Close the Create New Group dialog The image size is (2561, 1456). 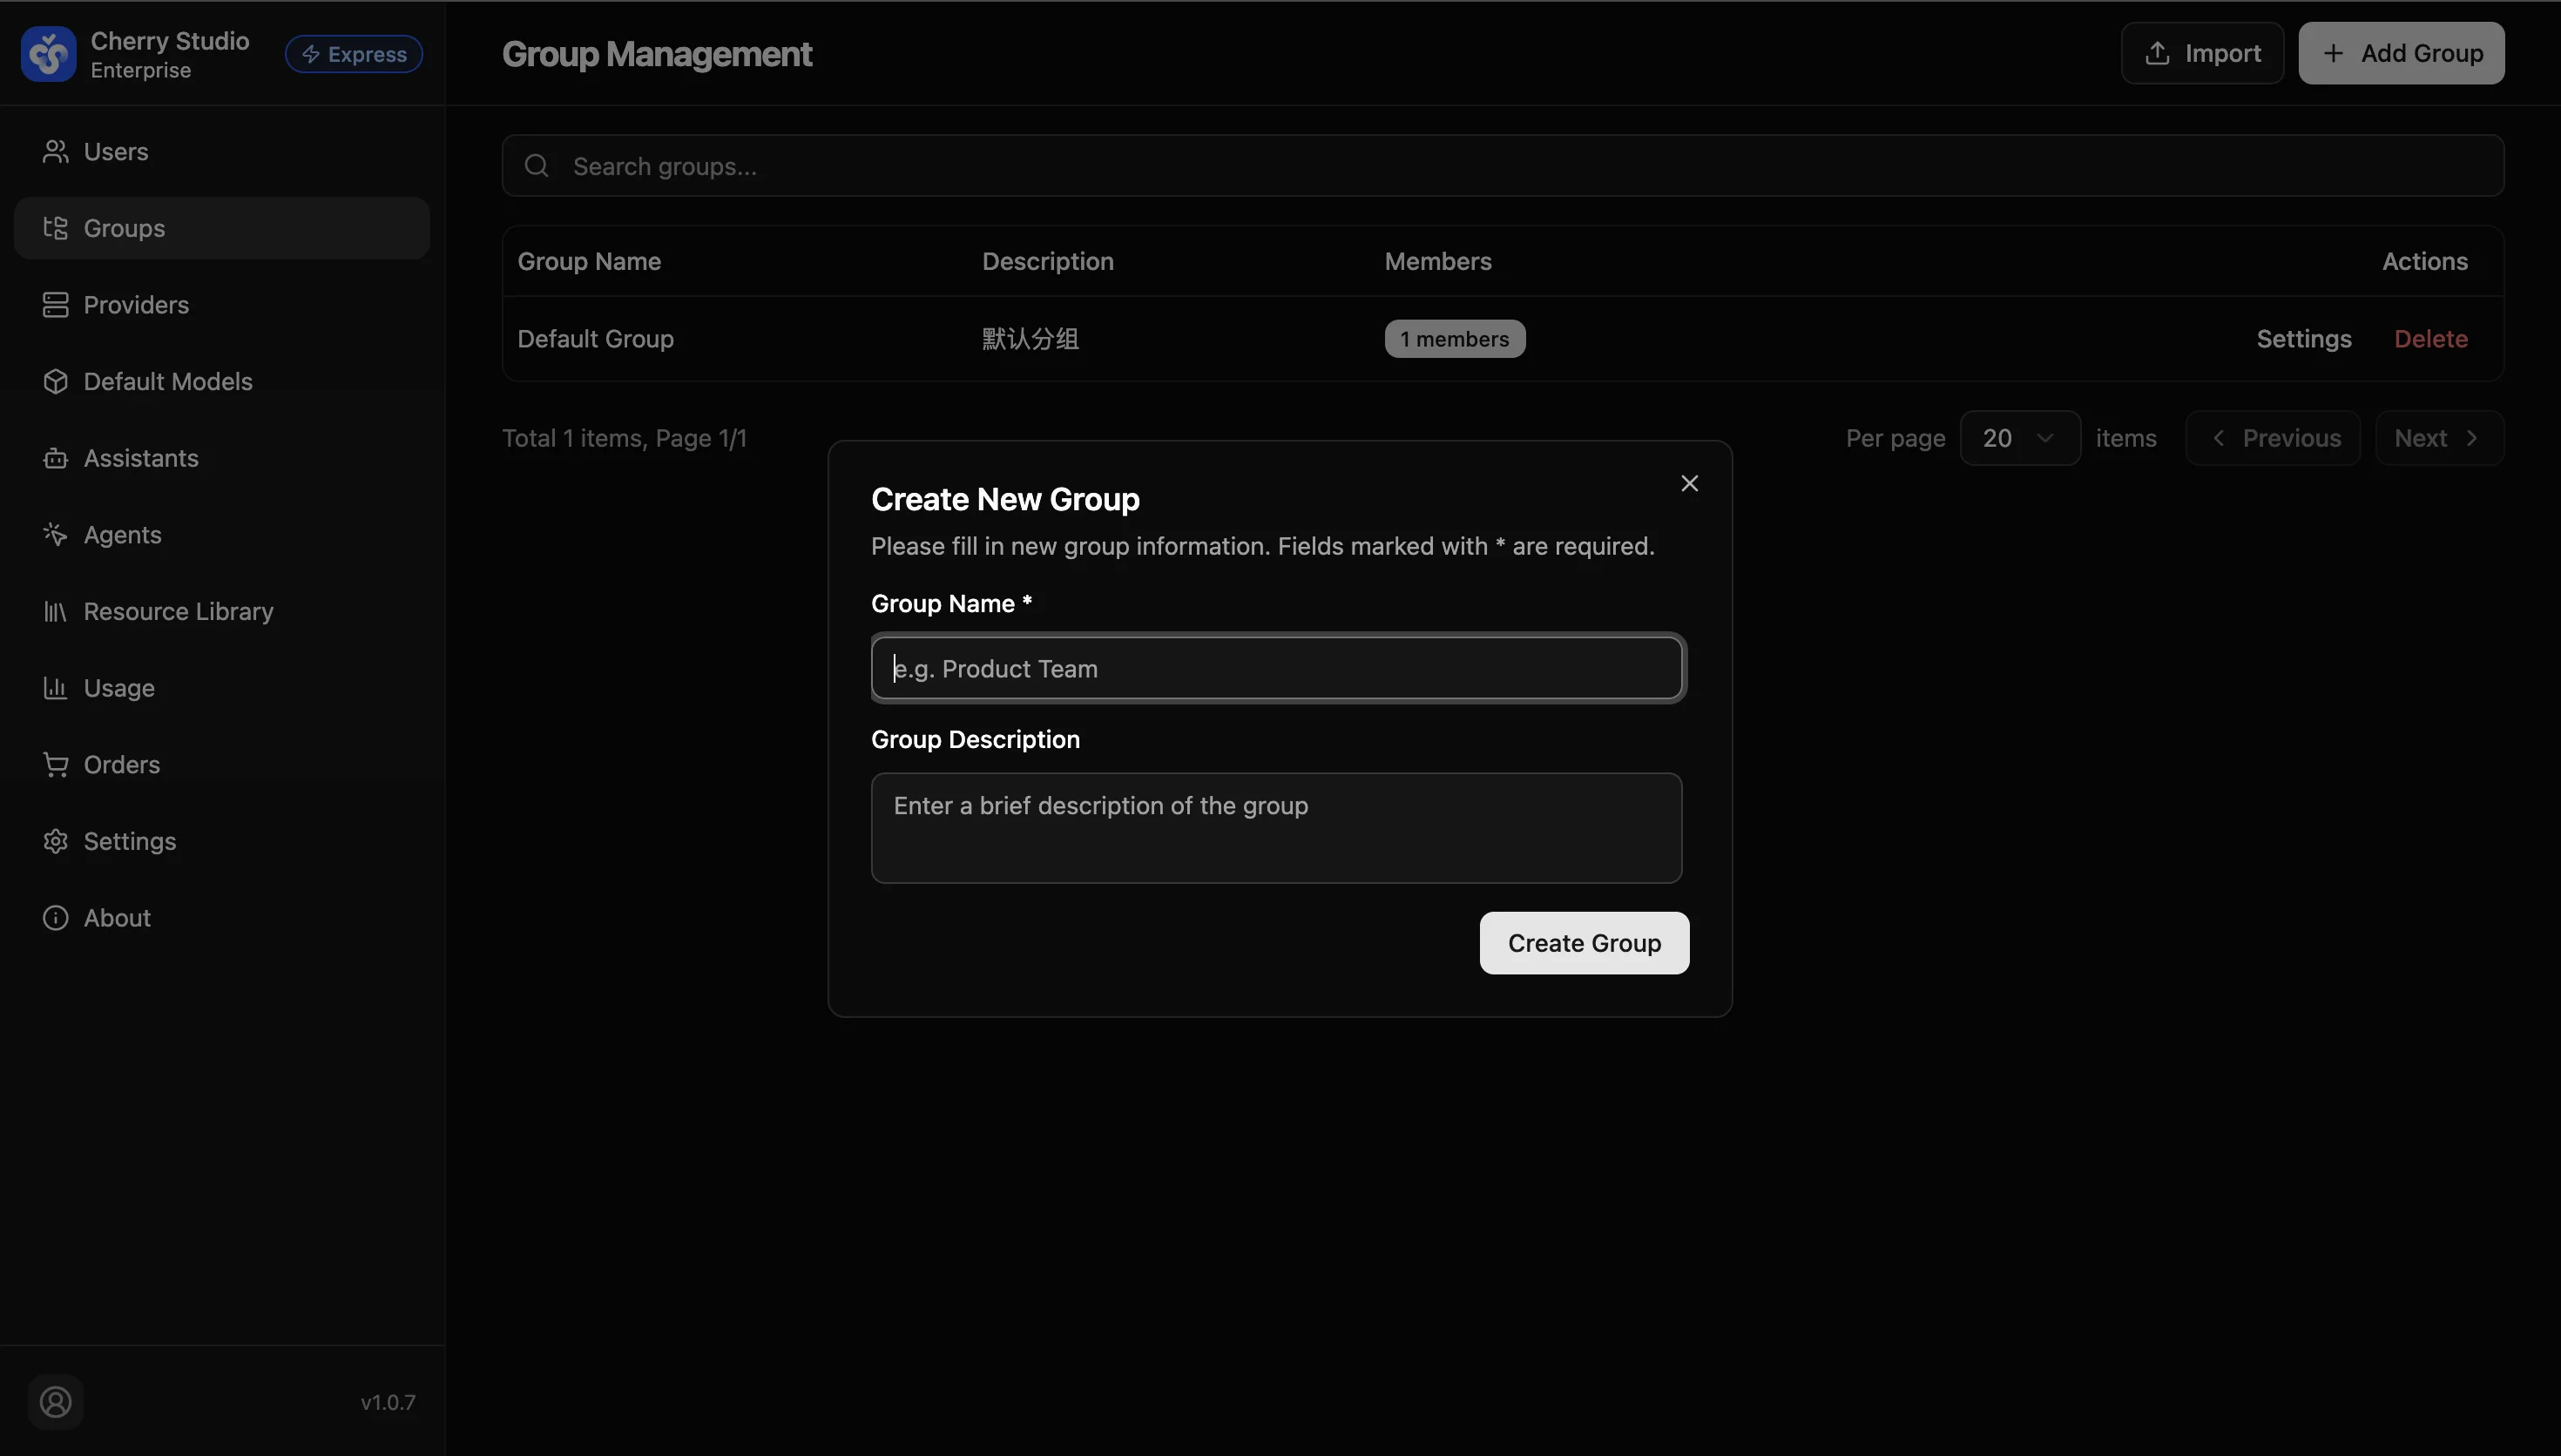click(x=1689, y=484)
